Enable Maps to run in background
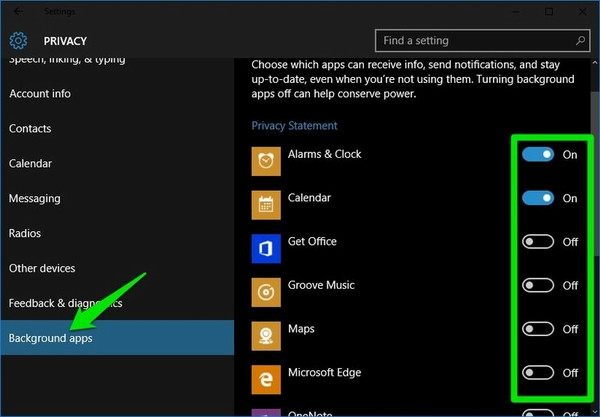This screenshot has width=600, height=417. coord(538,329)
